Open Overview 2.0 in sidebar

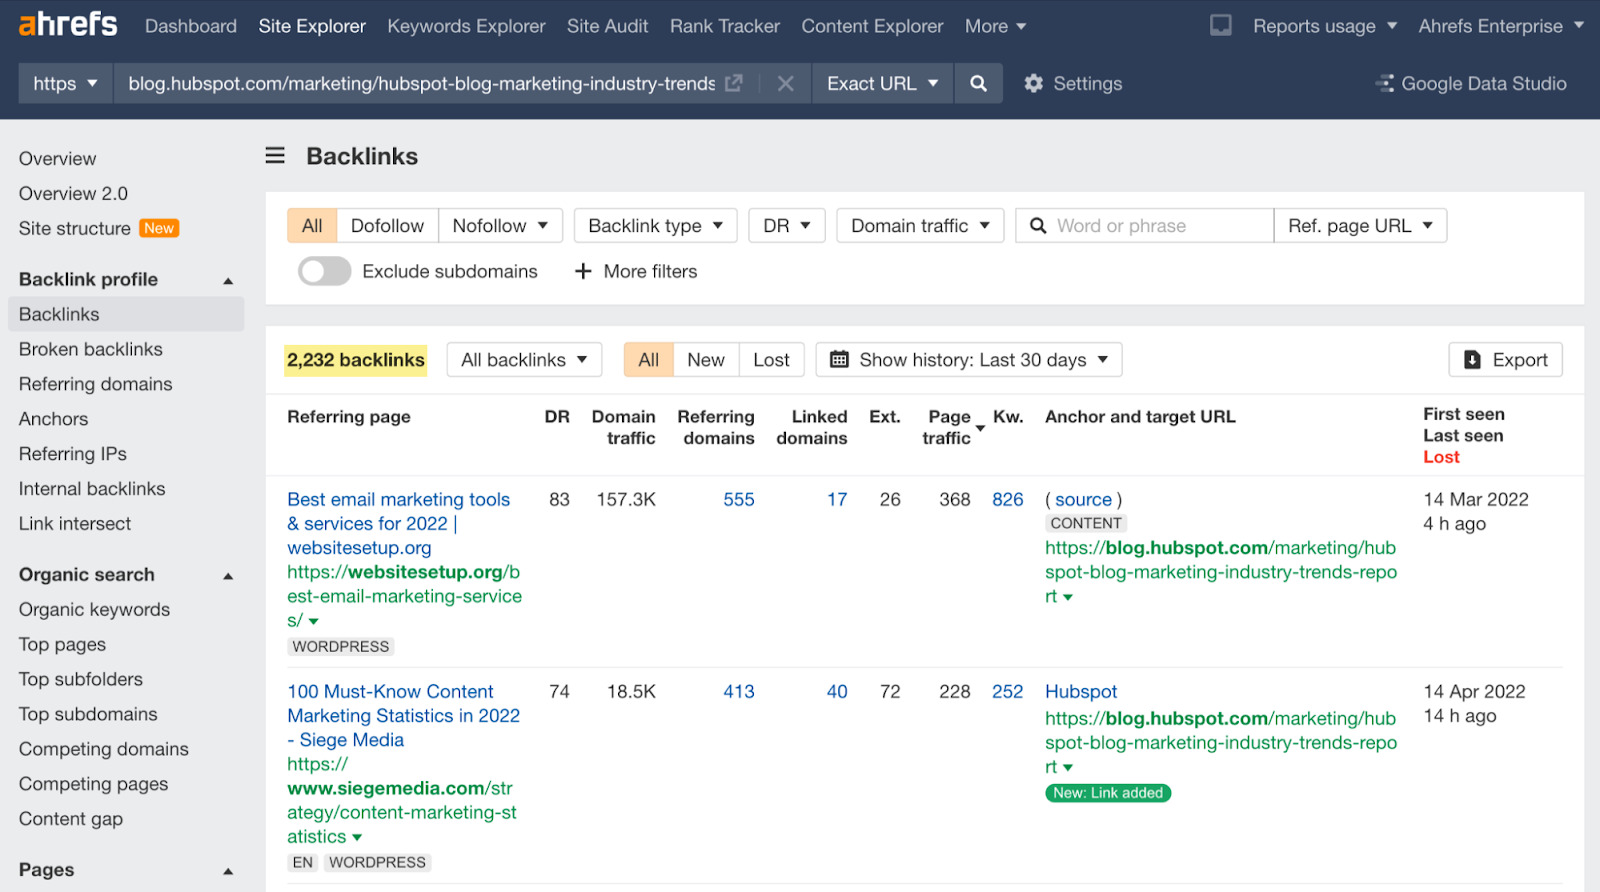(x=73, y=193)
